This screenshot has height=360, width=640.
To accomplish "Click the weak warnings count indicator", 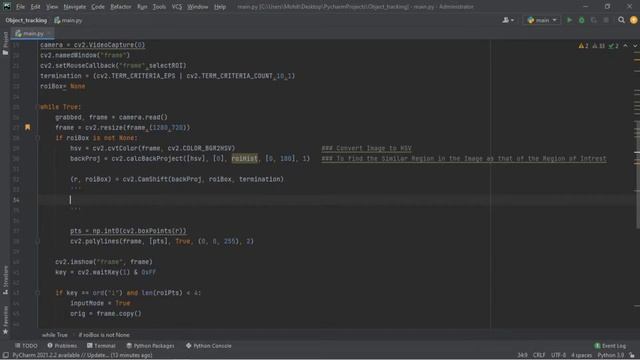I will click(598, 46).
